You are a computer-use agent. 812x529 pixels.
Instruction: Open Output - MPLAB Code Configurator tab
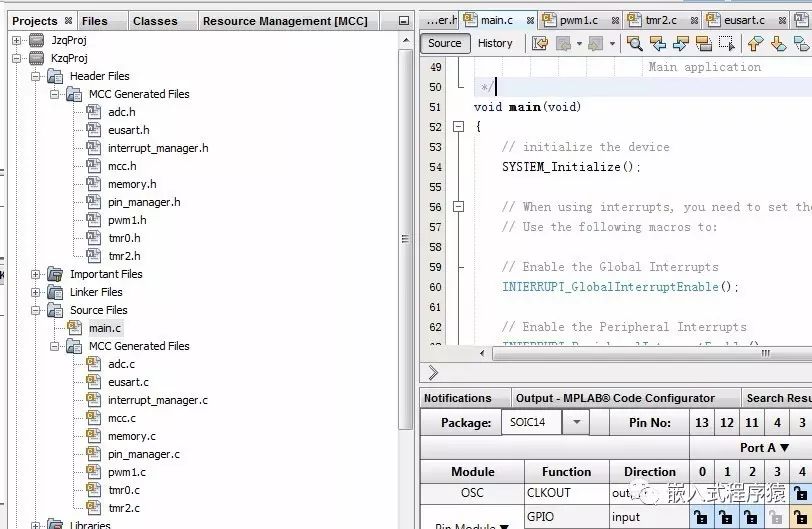615,398
